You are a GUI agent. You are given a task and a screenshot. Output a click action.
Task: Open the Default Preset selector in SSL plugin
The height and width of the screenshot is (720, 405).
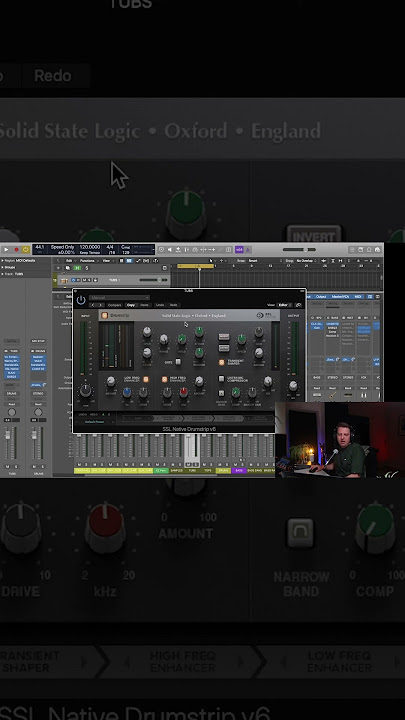click(x=94, y=422)
